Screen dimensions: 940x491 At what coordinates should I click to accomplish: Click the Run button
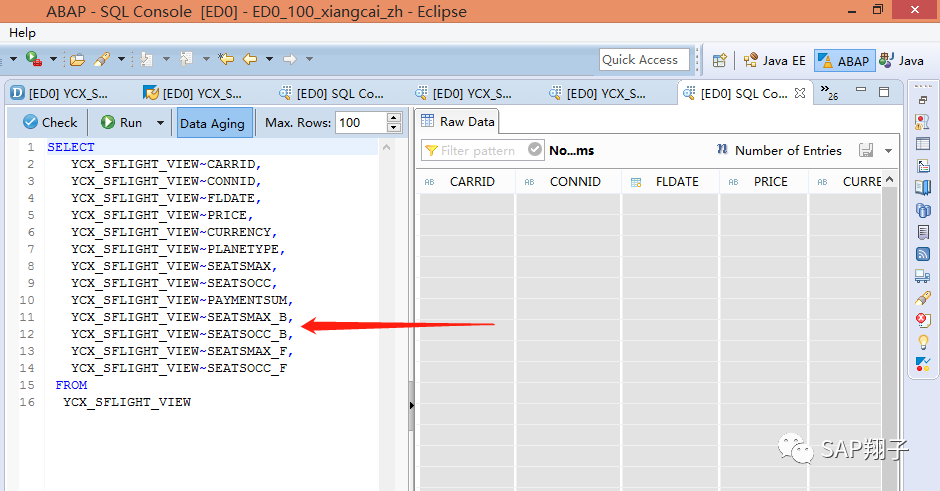click(122, 122)
